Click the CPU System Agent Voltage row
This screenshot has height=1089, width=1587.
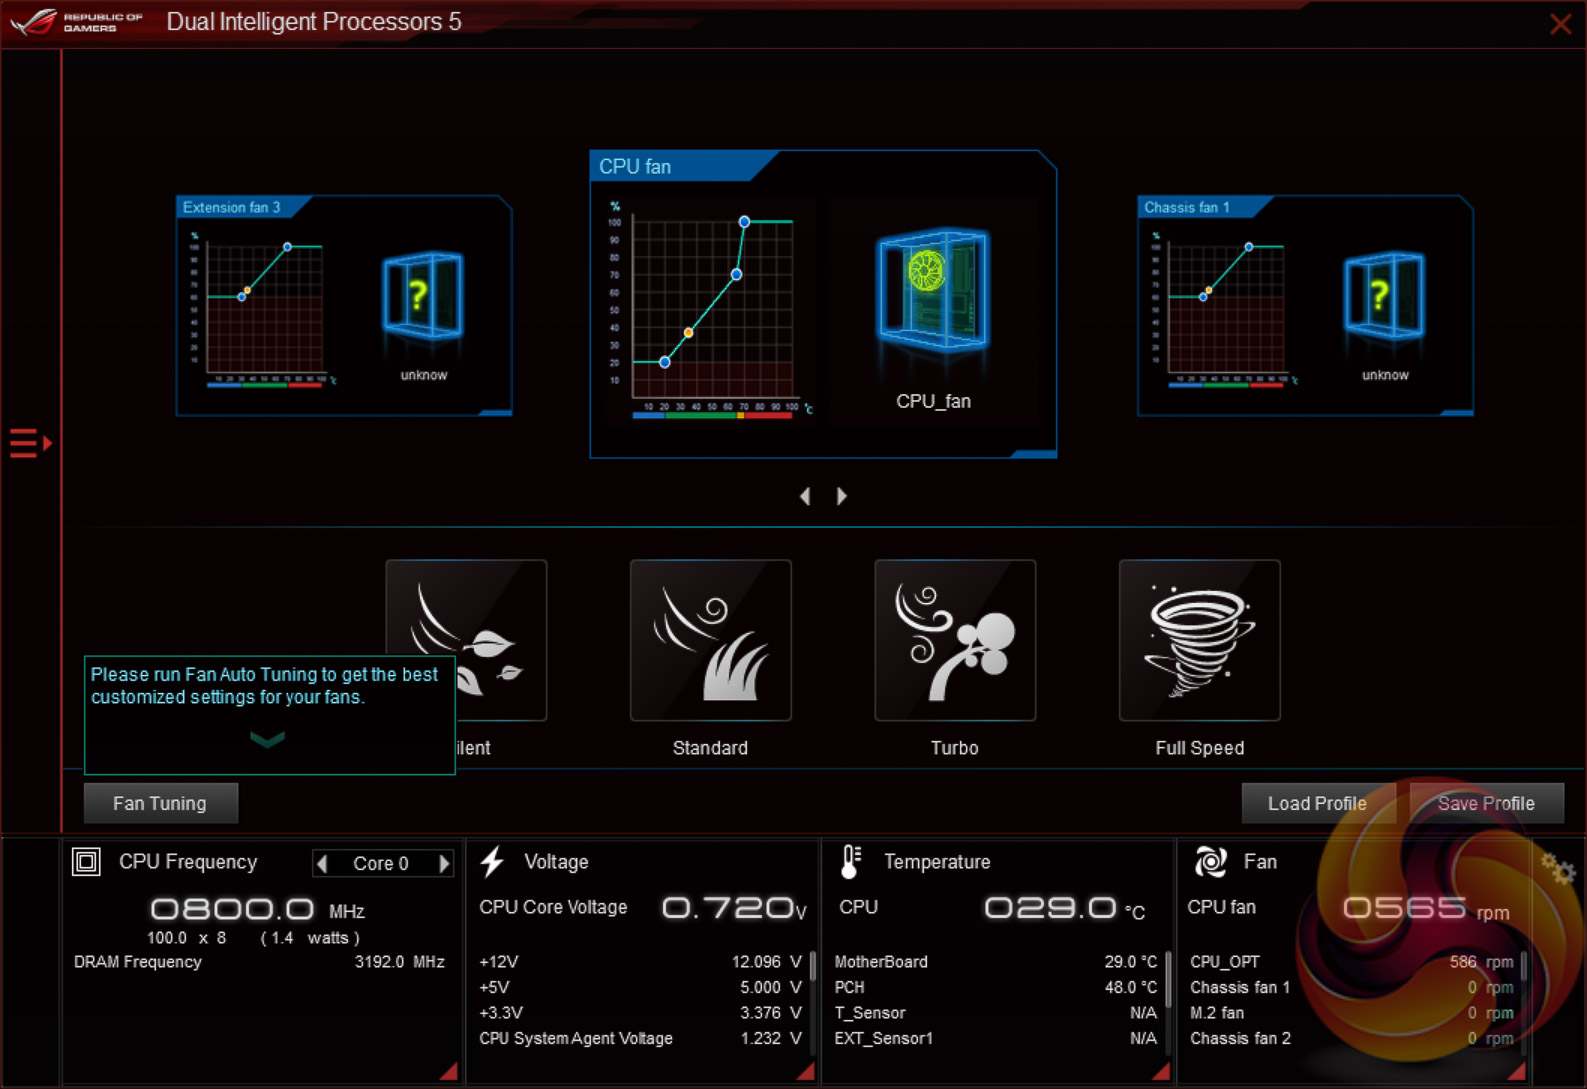click(x=640, y=1039)
